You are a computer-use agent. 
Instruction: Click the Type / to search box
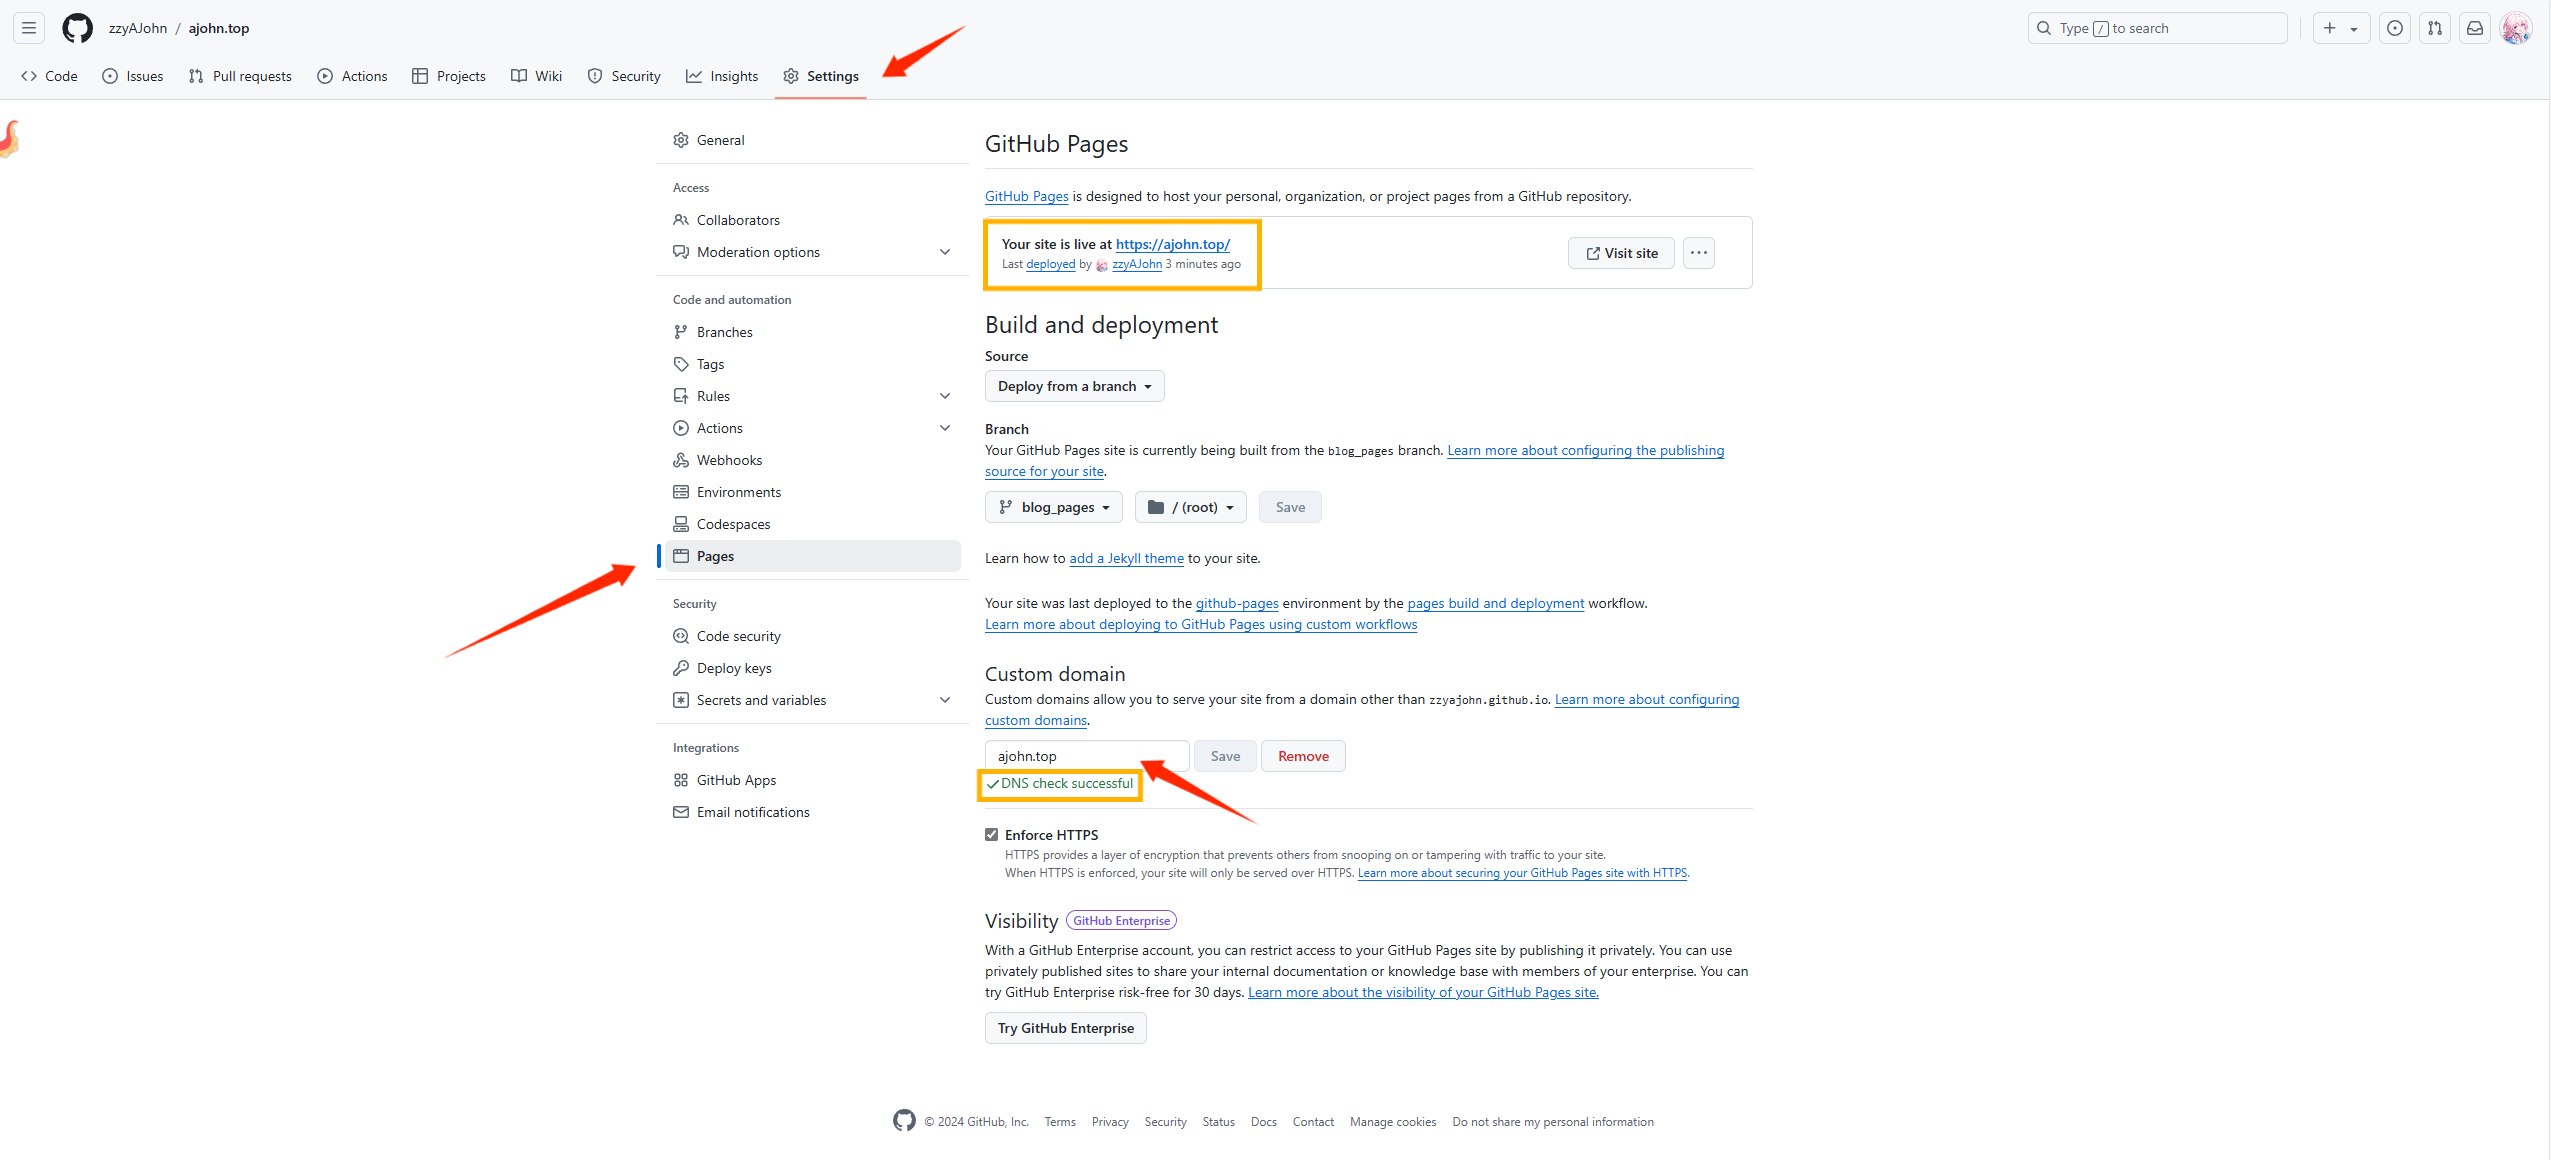2157,28
